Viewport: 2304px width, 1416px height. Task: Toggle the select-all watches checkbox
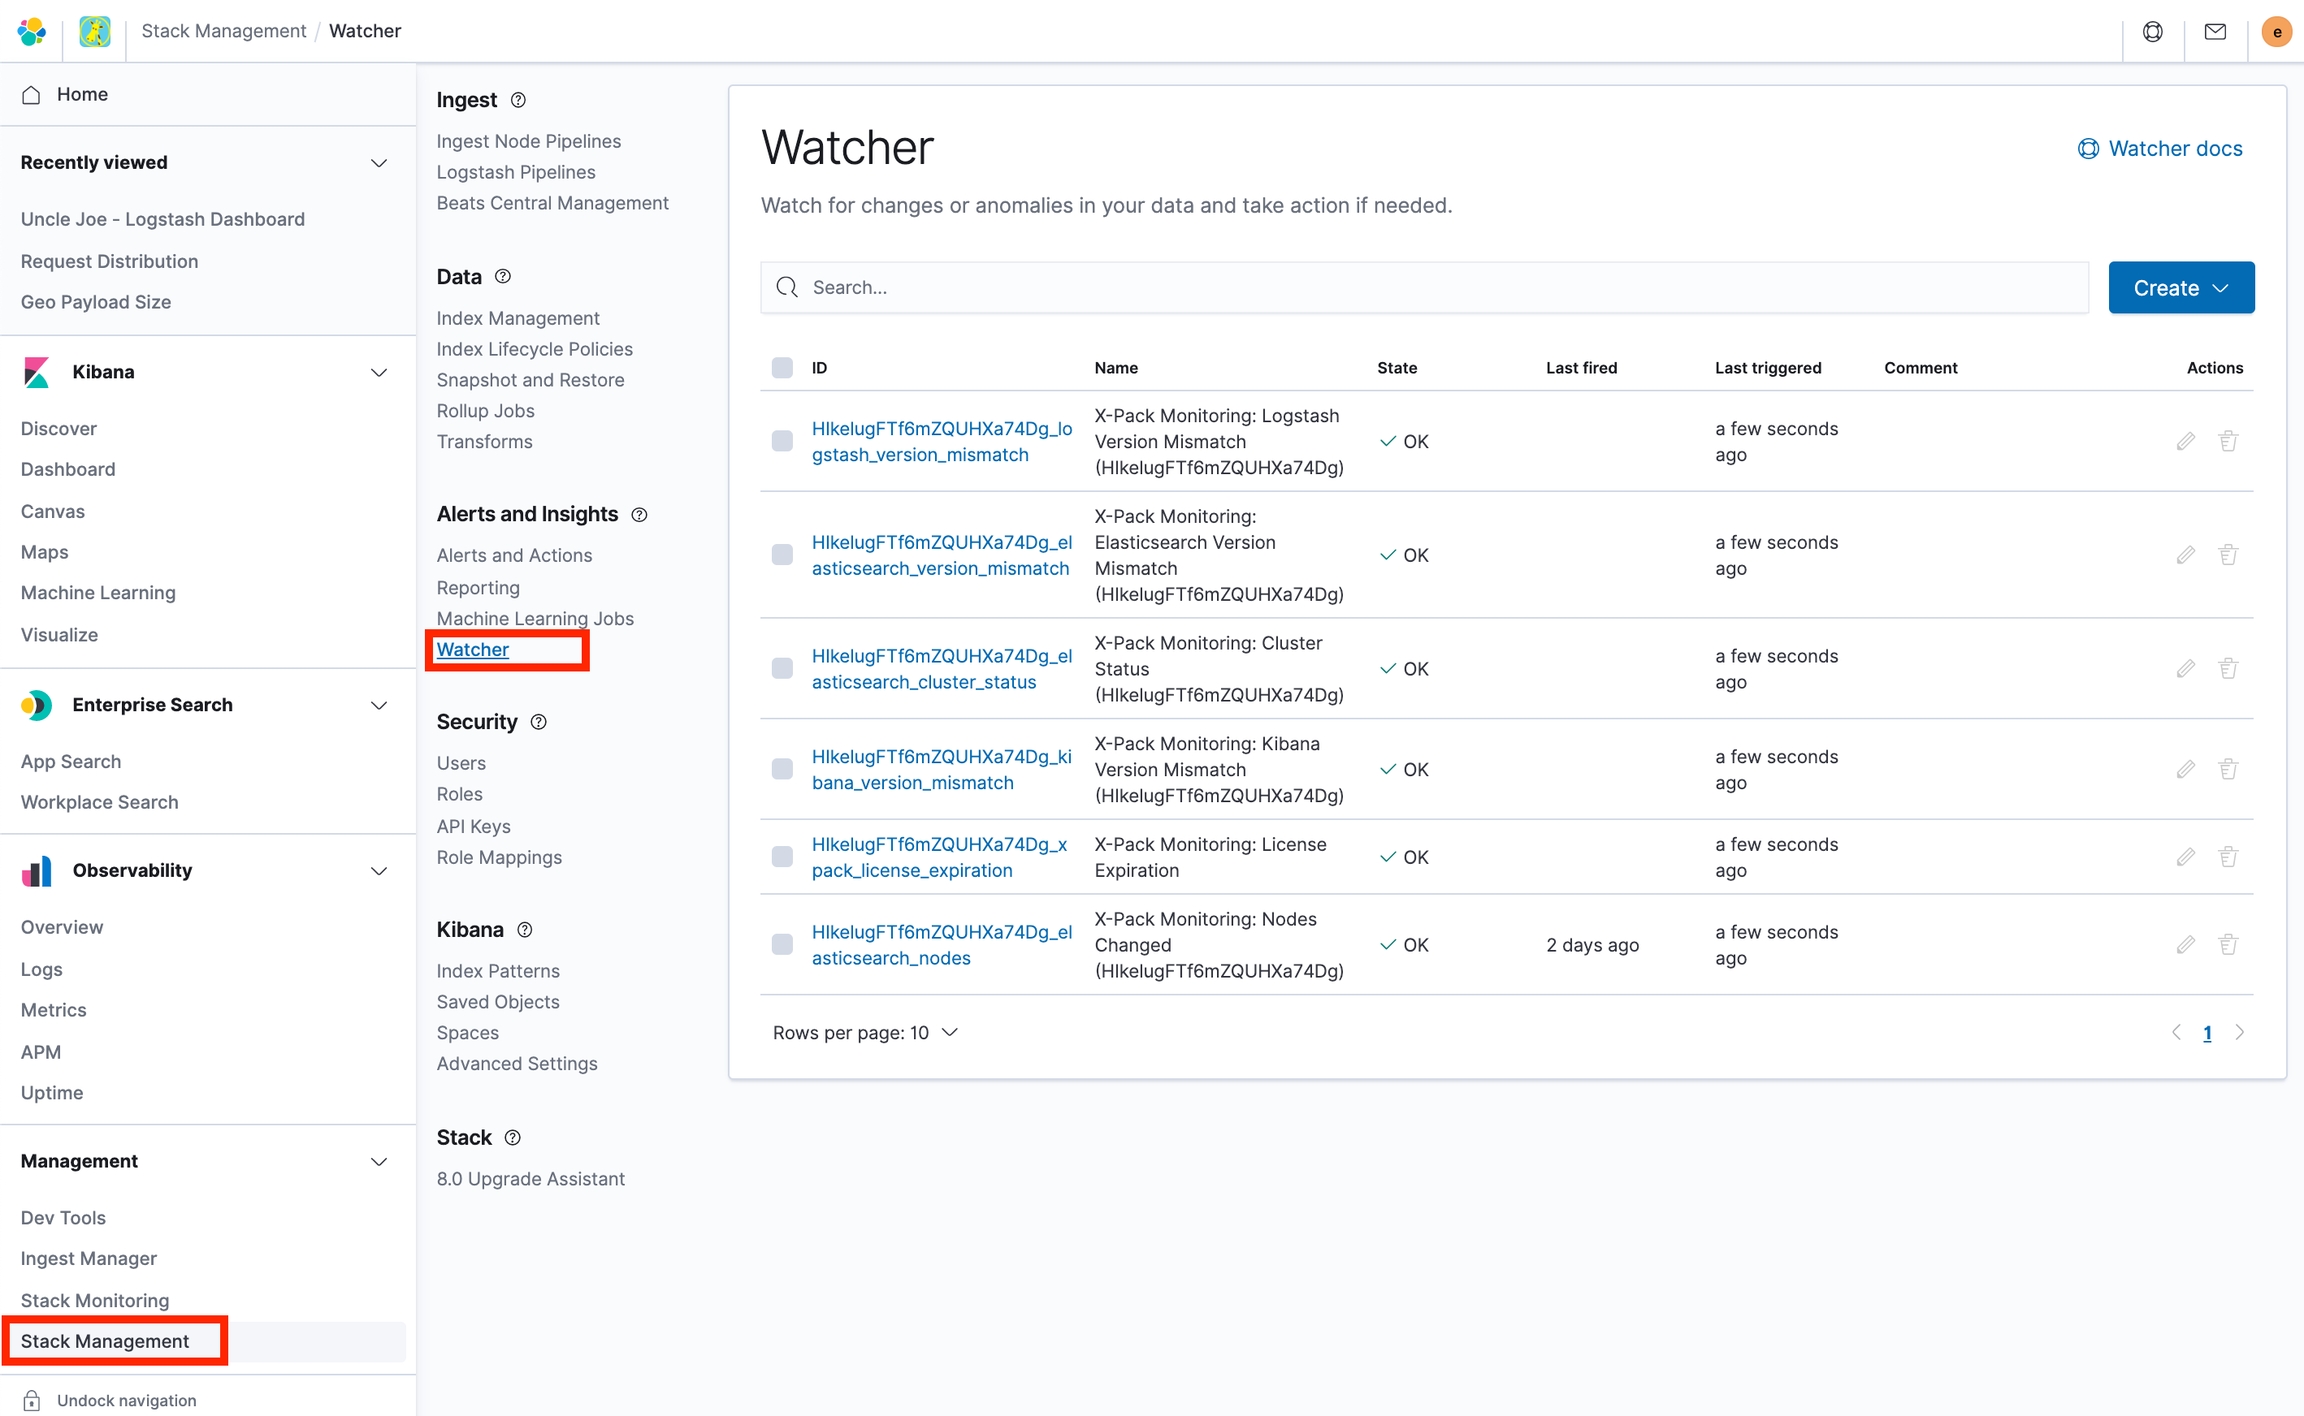point(782,368)
